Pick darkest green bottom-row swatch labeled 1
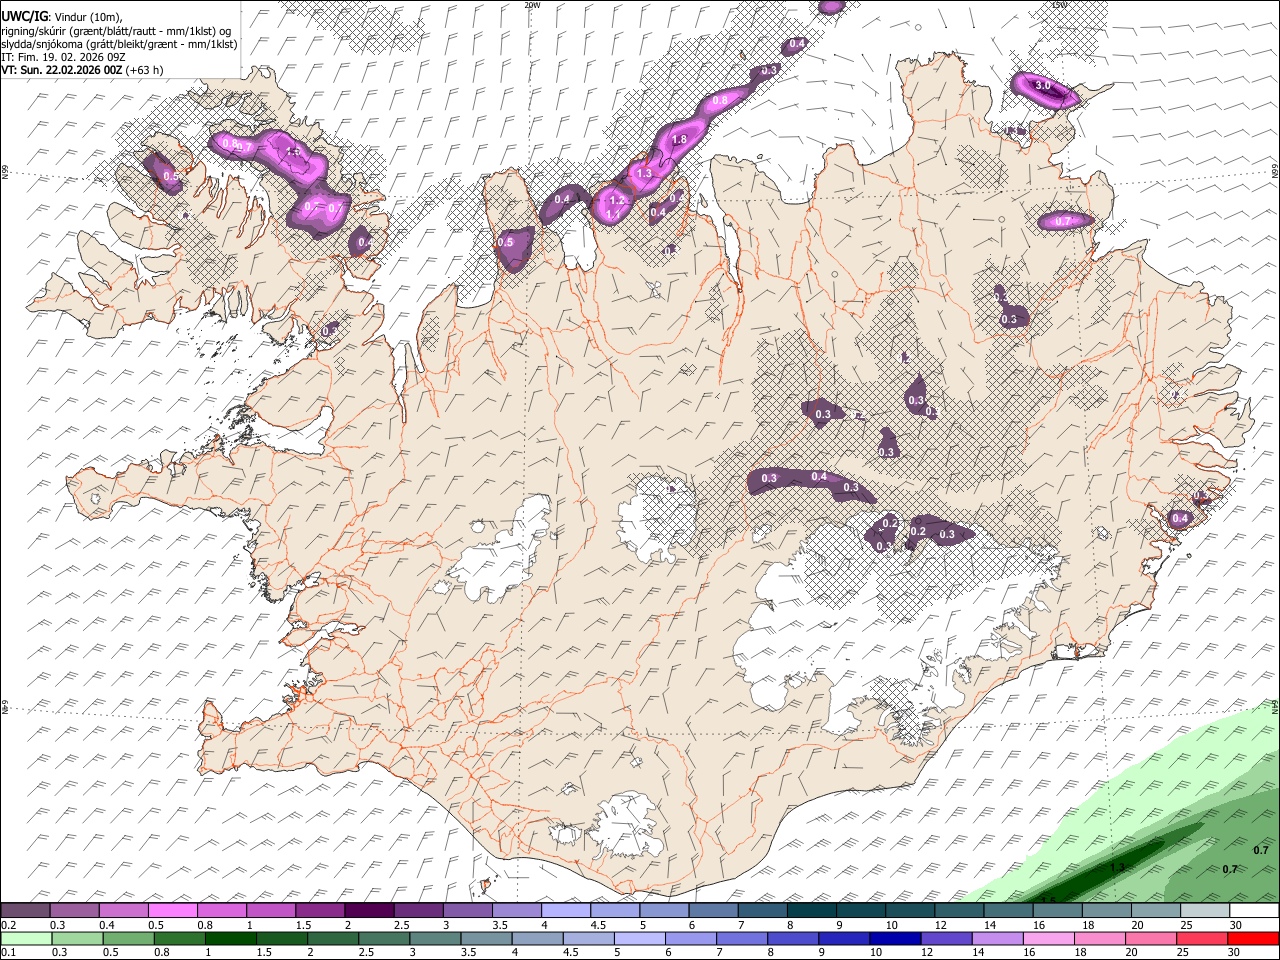 (x=230, y=939)
